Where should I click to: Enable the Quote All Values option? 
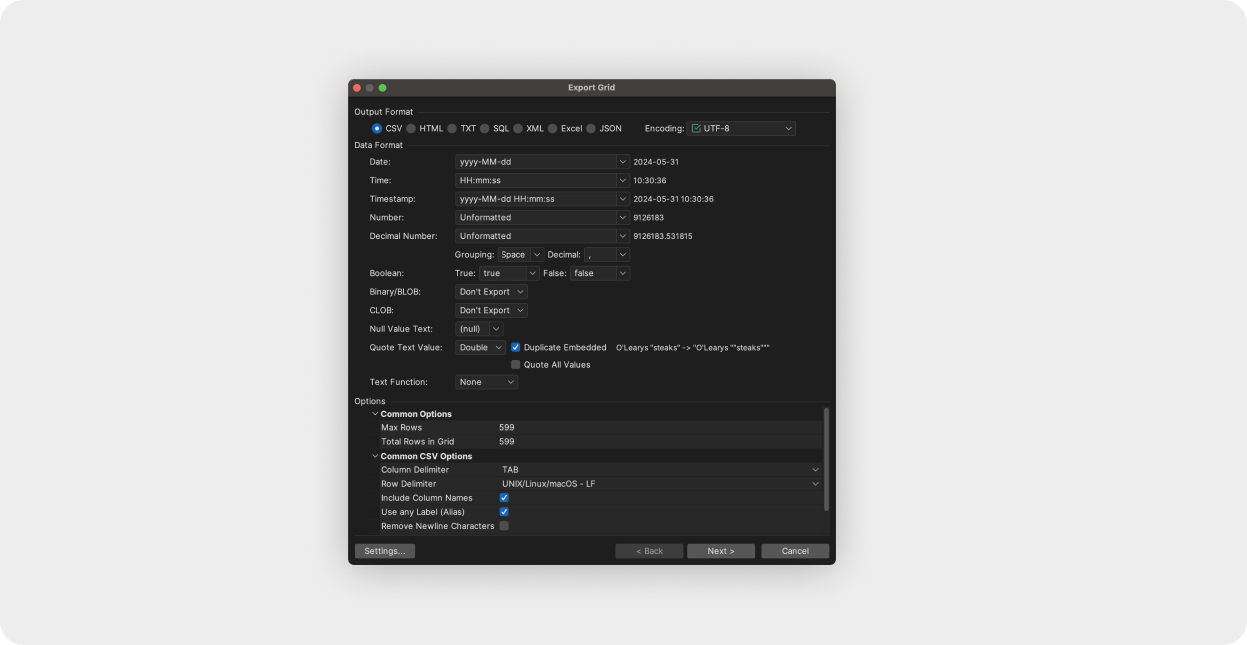click(x=515, y=364)
